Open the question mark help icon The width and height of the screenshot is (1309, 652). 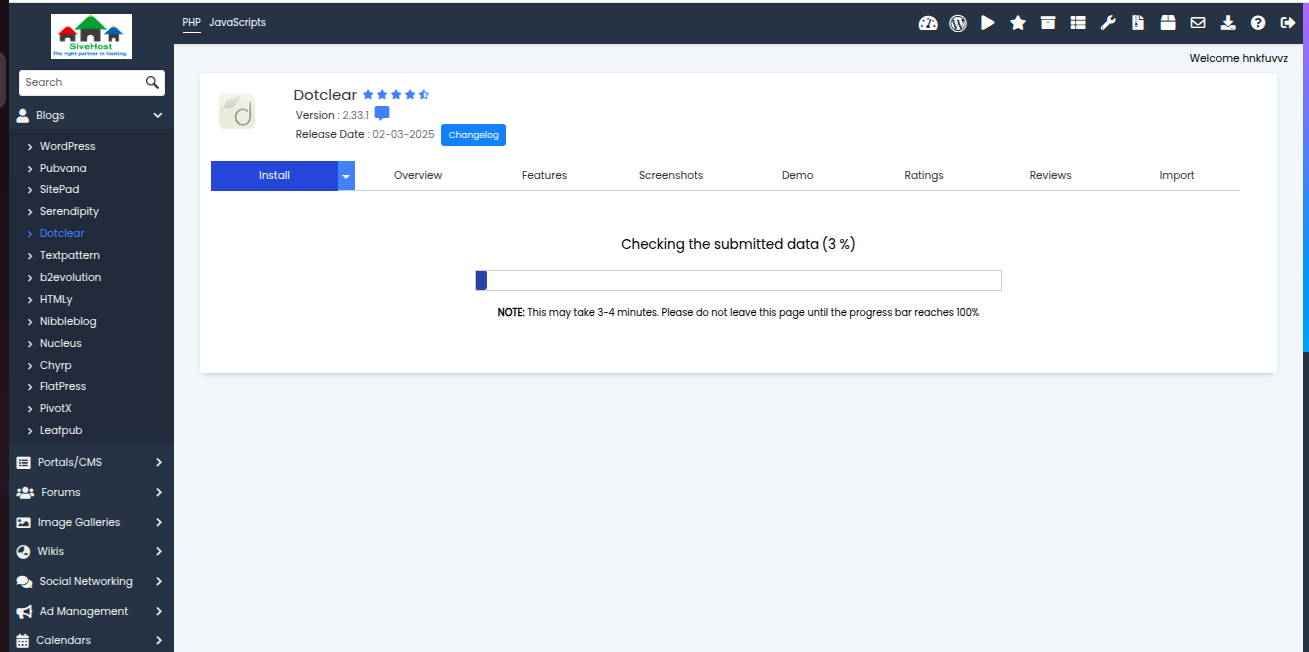tap(1258, 23)
